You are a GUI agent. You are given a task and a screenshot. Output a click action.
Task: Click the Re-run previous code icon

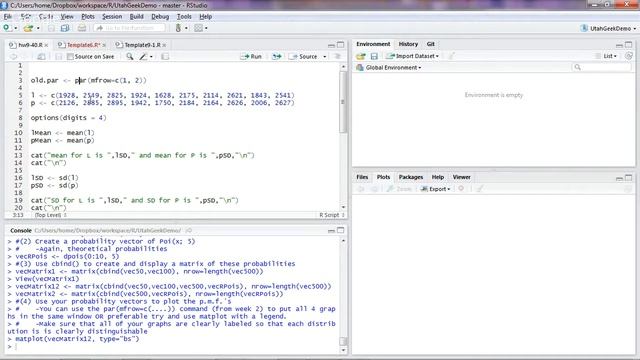[276, 56]
